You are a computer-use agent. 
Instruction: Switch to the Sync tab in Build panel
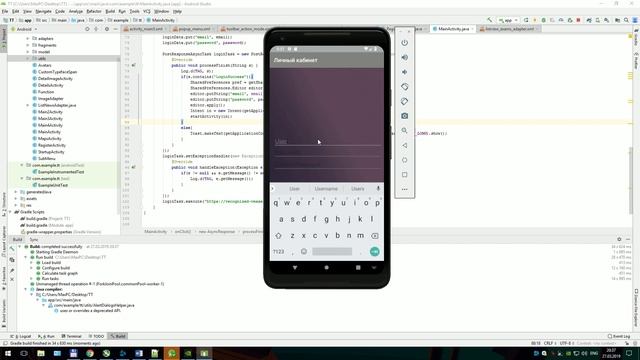(34, 240)
